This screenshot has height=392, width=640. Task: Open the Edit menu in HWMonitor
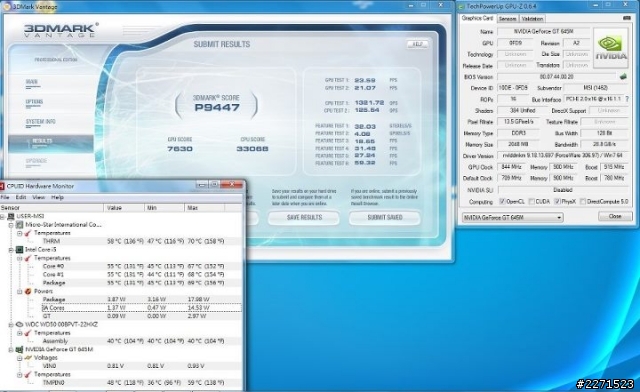tap(21, 197)
